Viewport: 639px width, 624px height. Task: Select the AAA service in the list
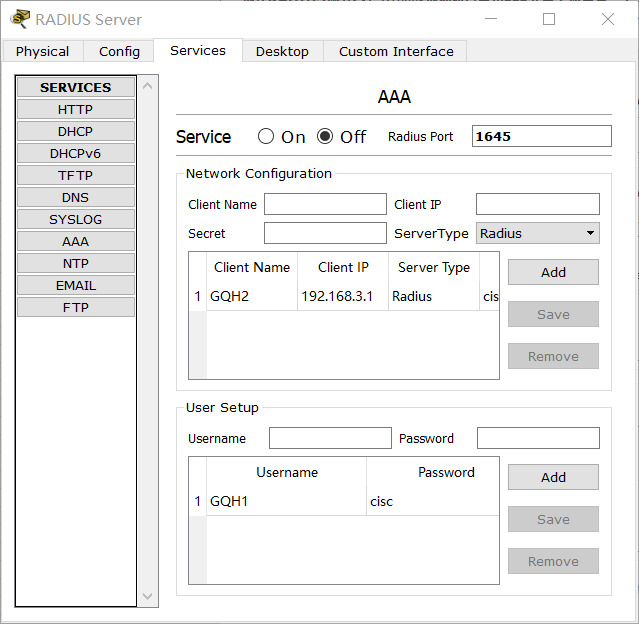tap(76, 241)
